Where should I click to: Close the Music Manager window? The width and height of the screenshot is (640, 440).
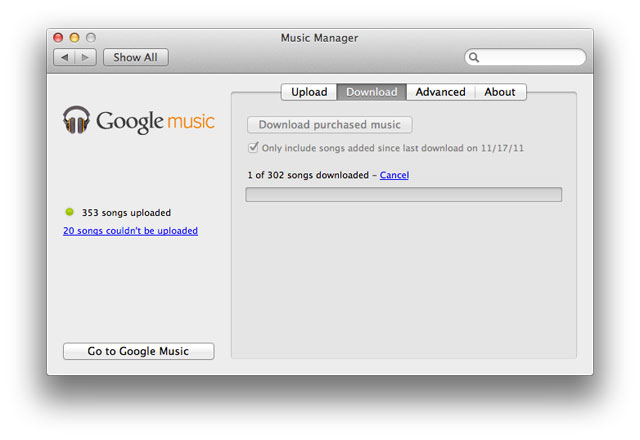[58, 38]
